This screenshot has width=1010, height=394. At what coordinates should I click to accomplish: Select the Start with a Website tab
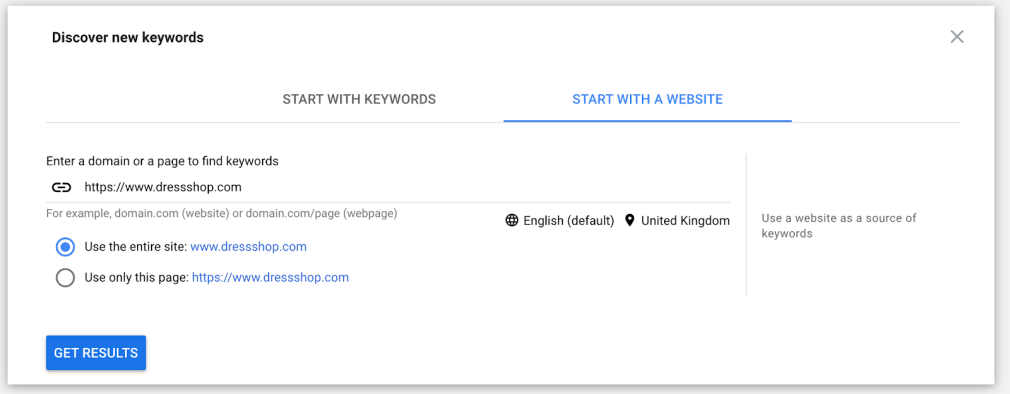[x=647, y=100]
